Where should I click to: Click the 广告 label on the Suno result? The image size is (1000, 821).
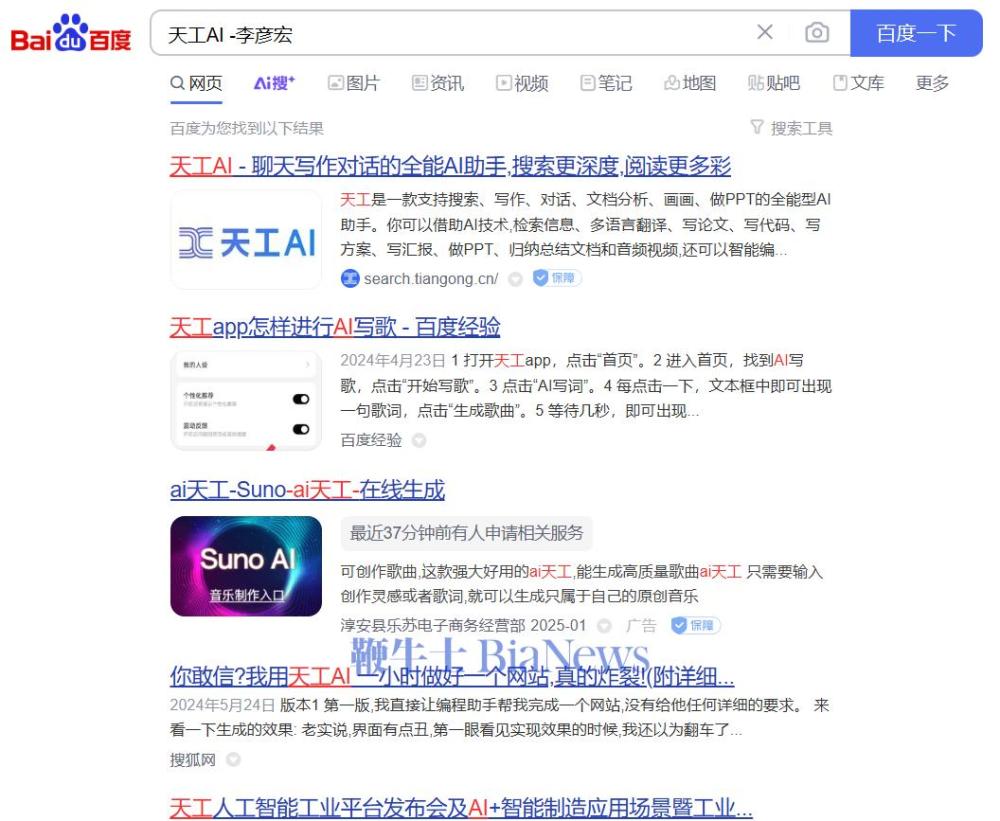(641, 625)
